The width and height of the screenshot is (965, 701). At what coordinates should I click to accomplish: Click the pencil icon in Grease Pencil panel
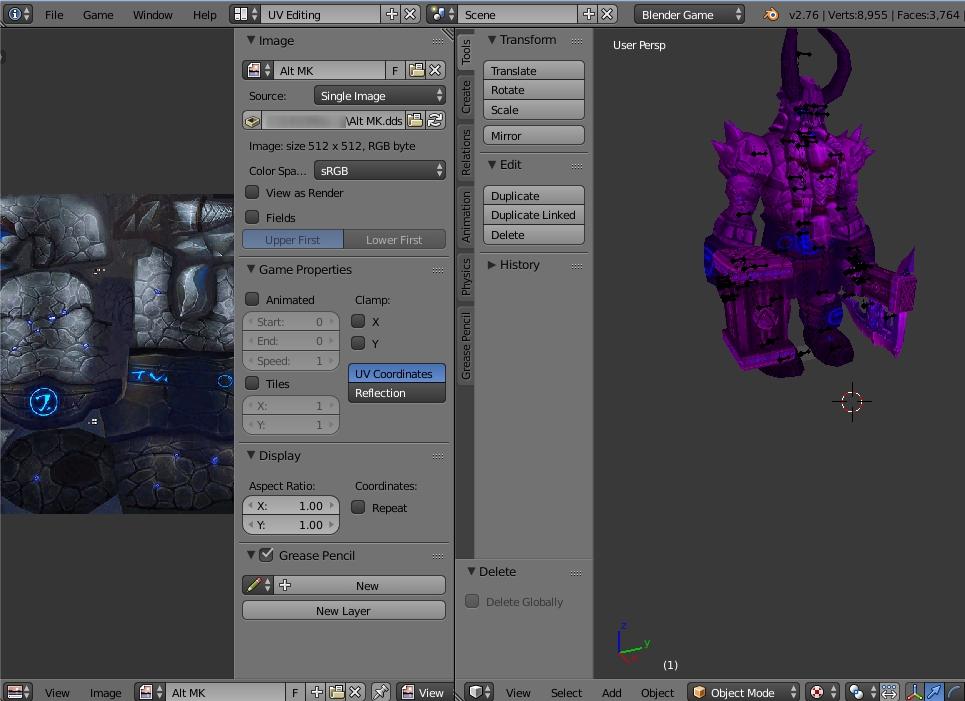point(255,586)
